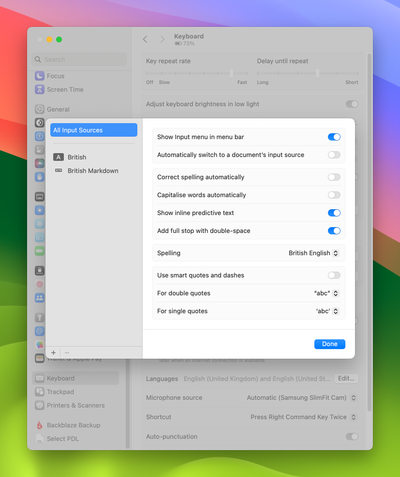400x477 pixels.
Task: Open the Select PDL pane
Action: tap(57, 439)
